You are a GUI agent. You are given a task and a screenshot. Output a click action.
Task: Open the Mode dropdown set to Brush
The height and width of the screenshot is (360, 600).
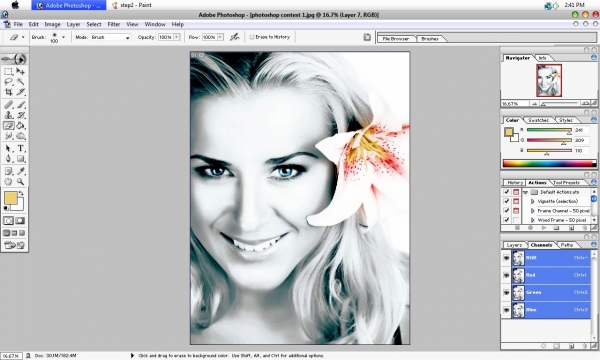coord(111,37)
